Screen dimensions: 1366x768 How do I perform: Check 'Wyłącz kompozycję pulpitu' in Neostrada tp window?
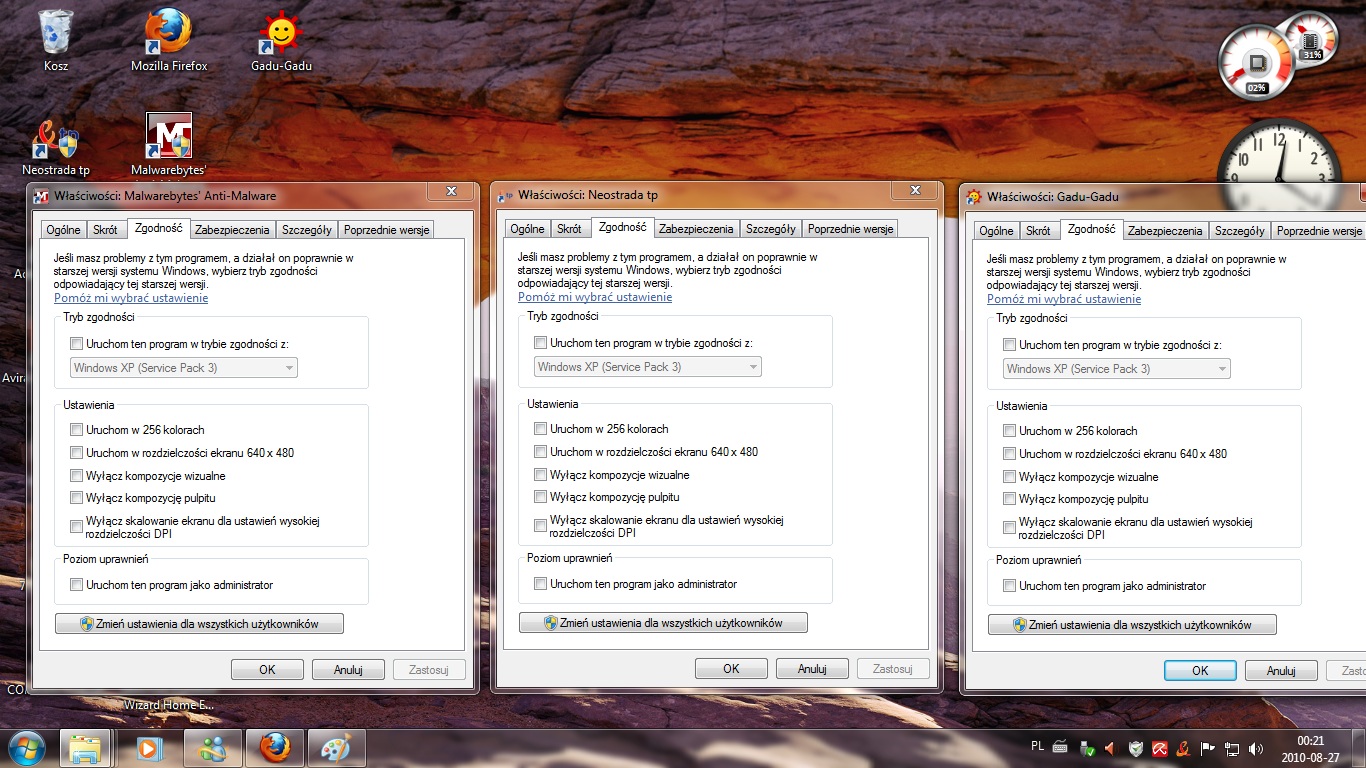541,497
